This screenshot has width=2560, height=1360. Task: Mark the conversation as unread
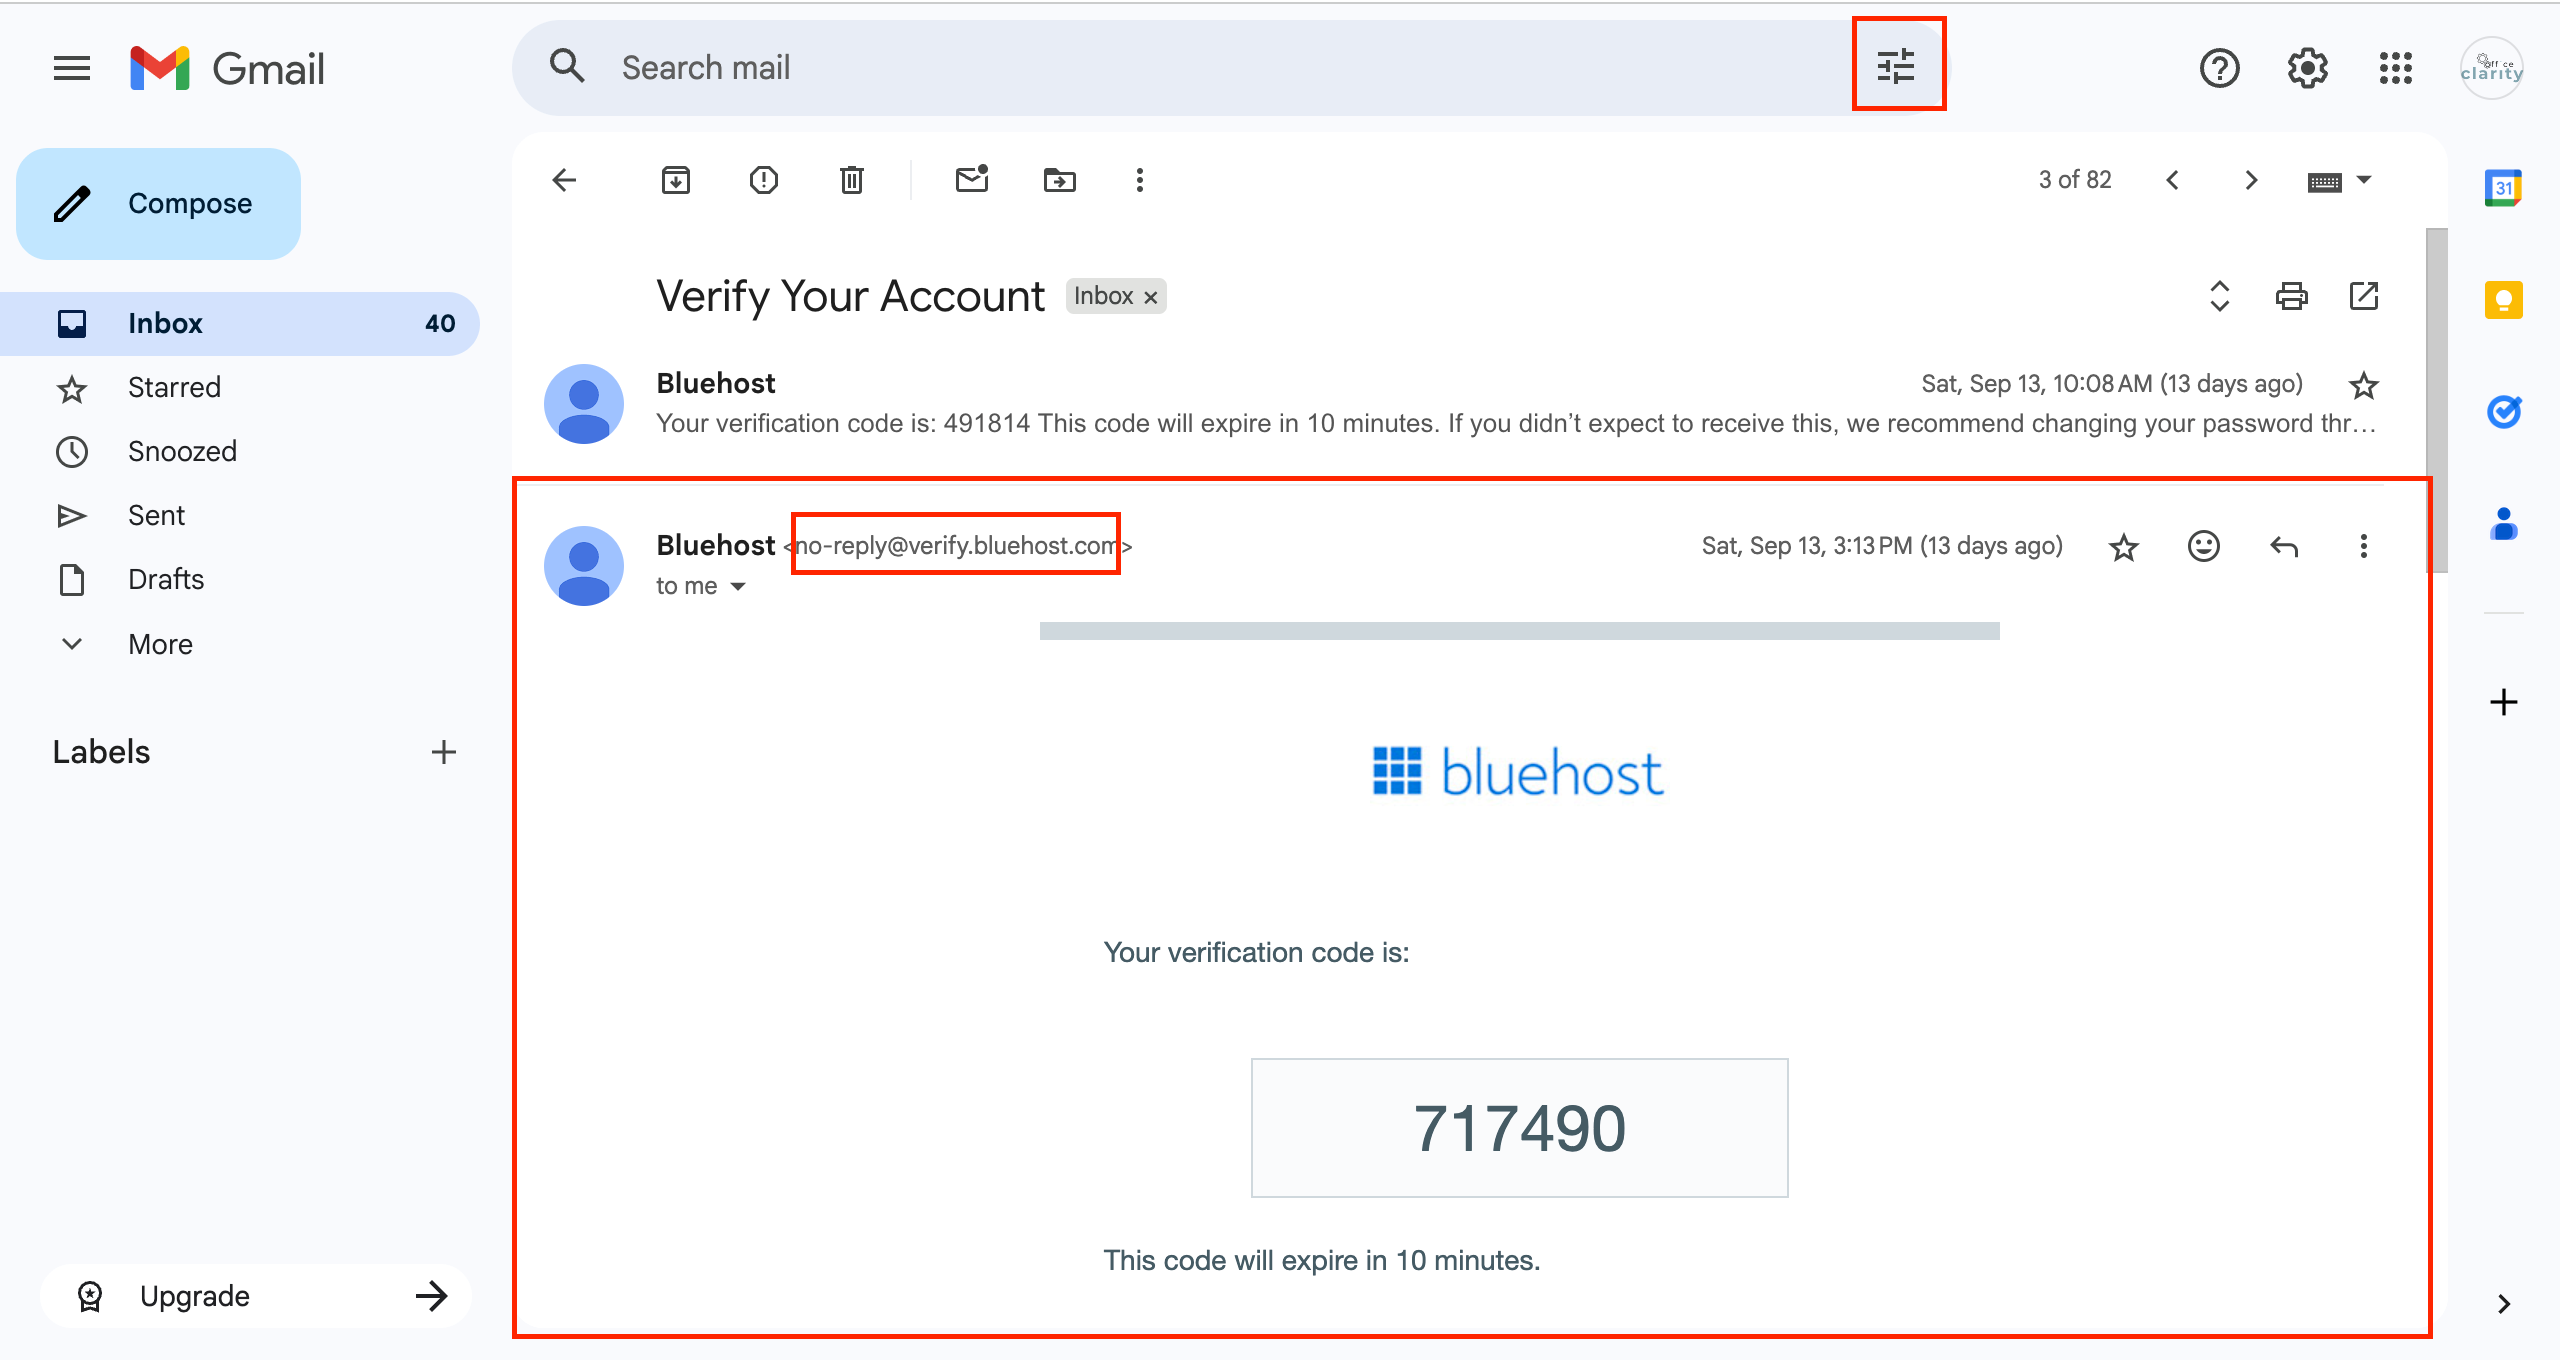pos(971,180)
